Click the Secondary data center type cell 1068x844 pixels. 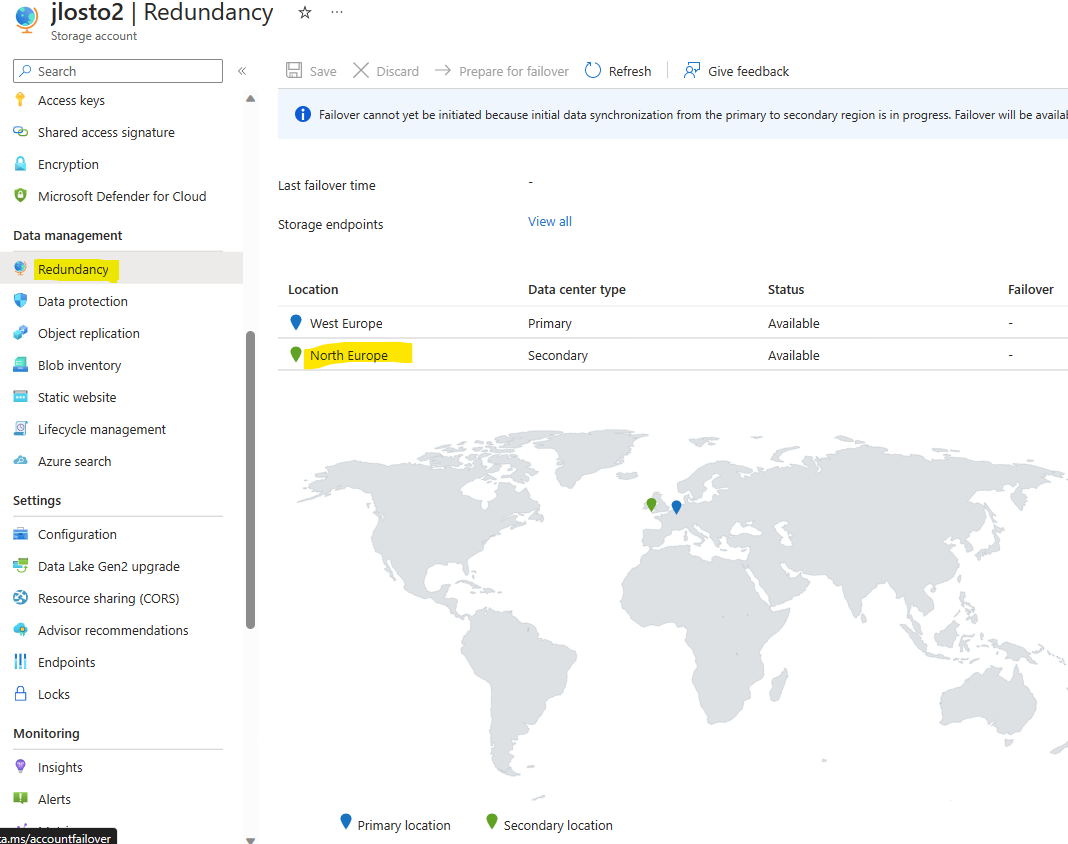557,355
